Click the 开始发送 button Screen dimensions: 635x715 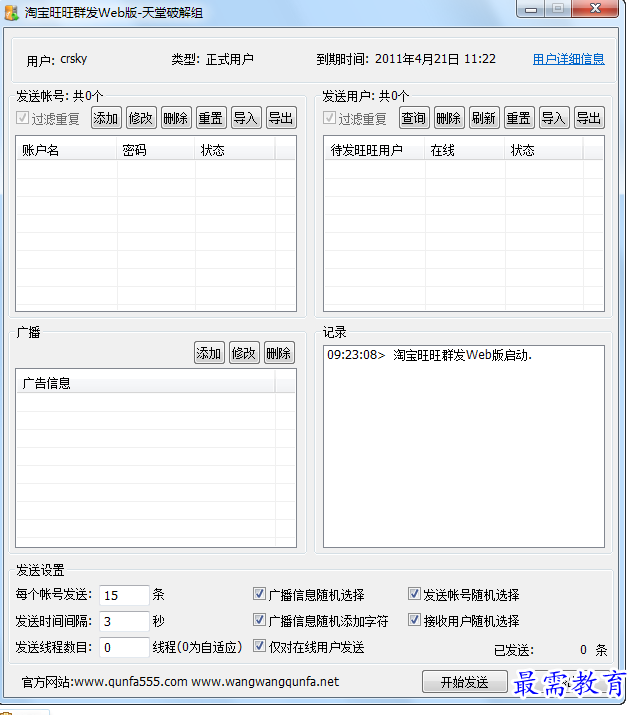pos(465,682)
